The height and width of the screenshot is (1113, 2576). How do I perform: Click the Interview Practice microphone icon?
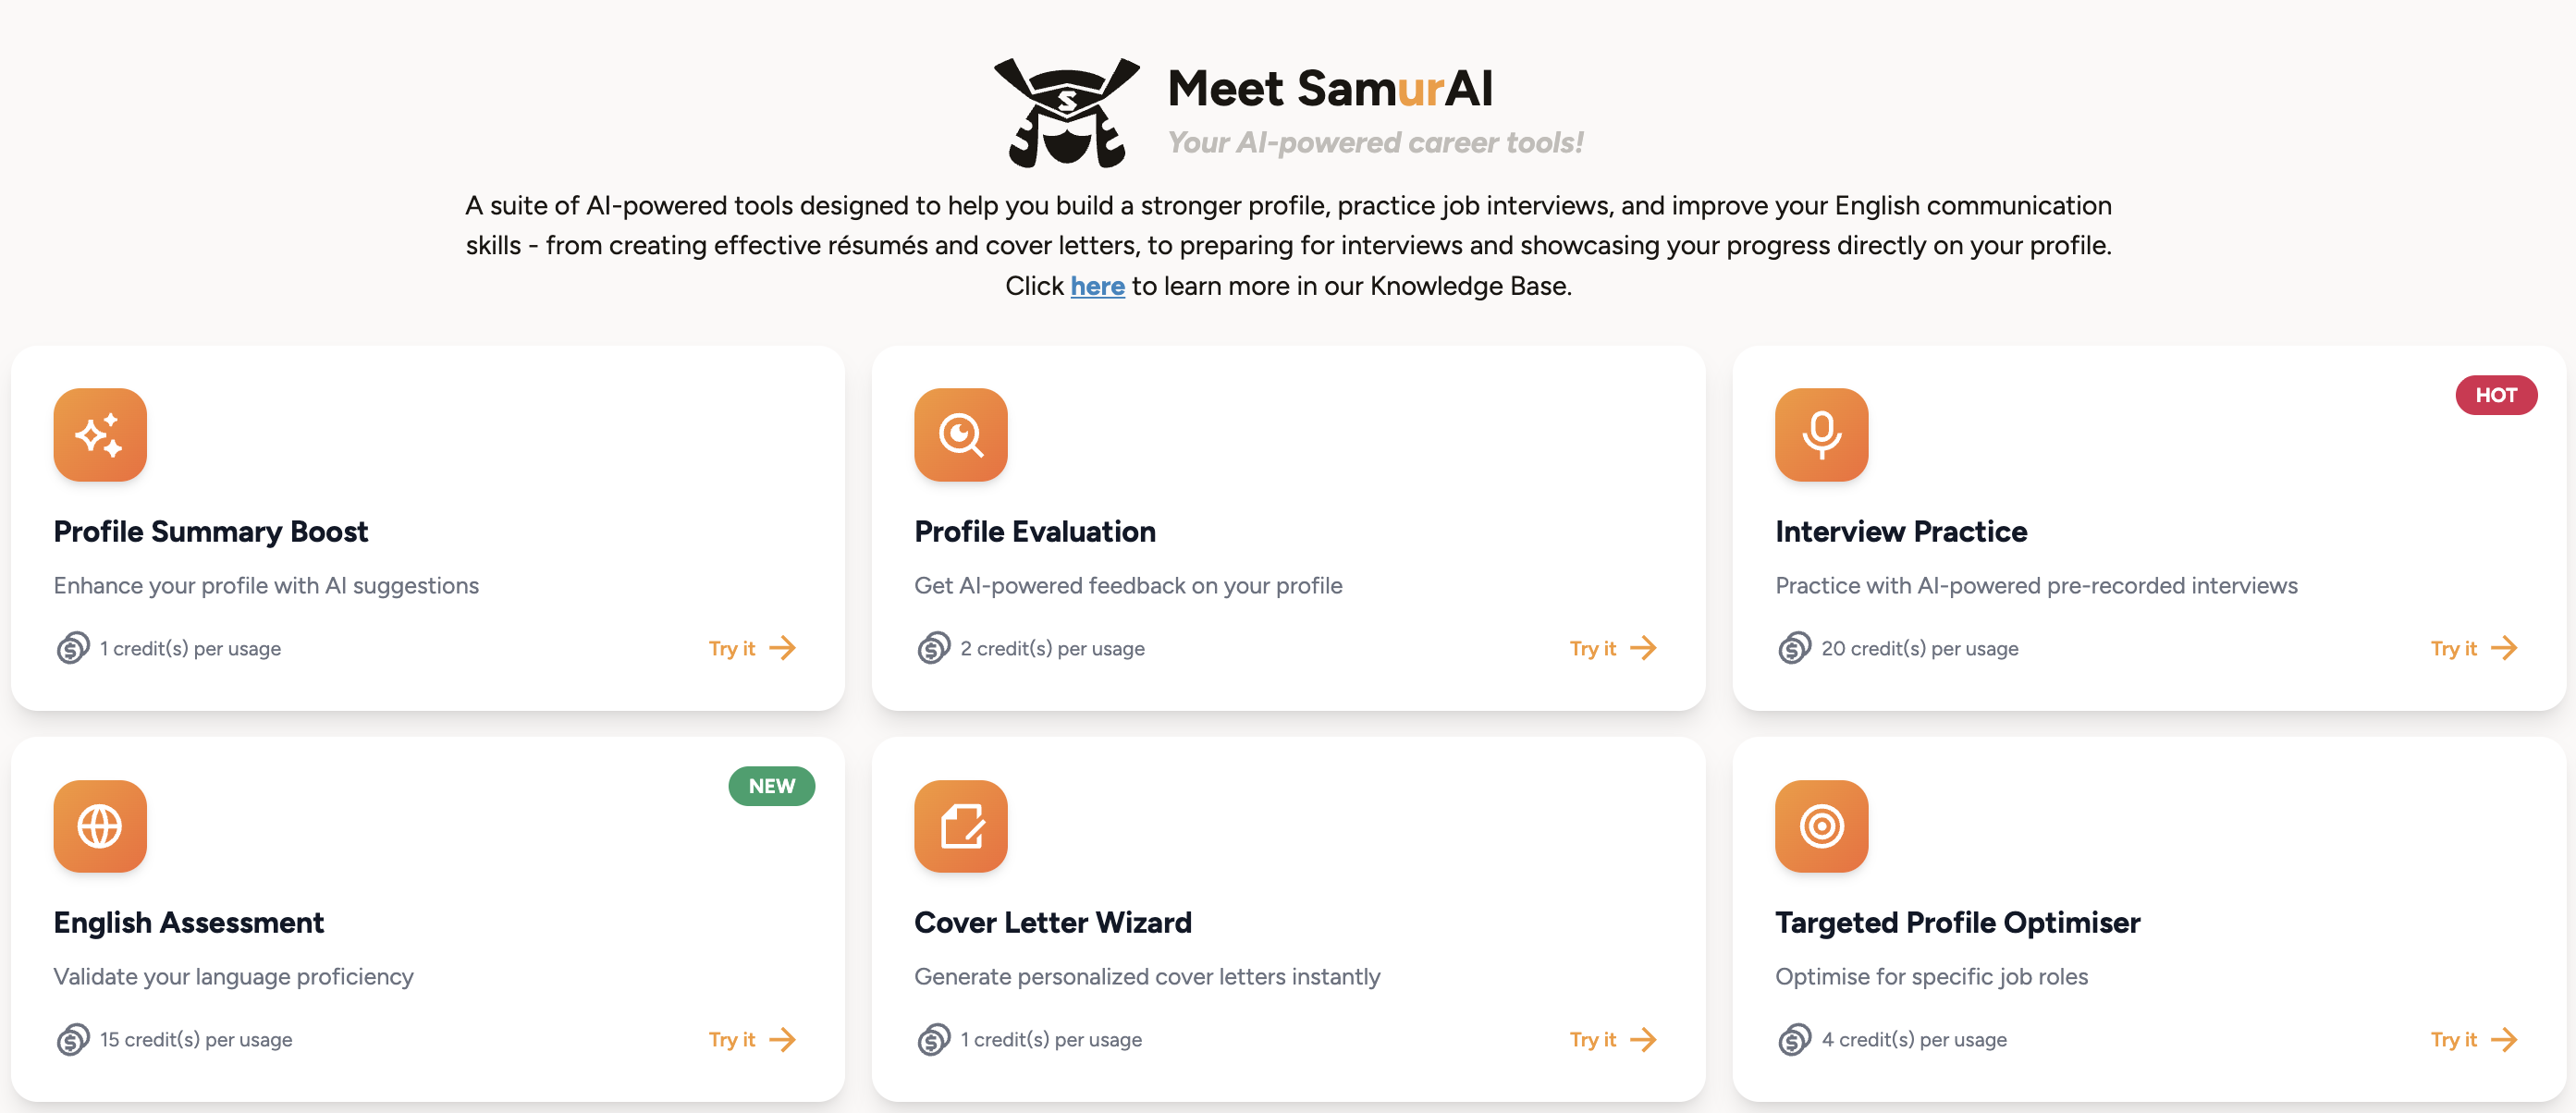(x=1821, y=435)
